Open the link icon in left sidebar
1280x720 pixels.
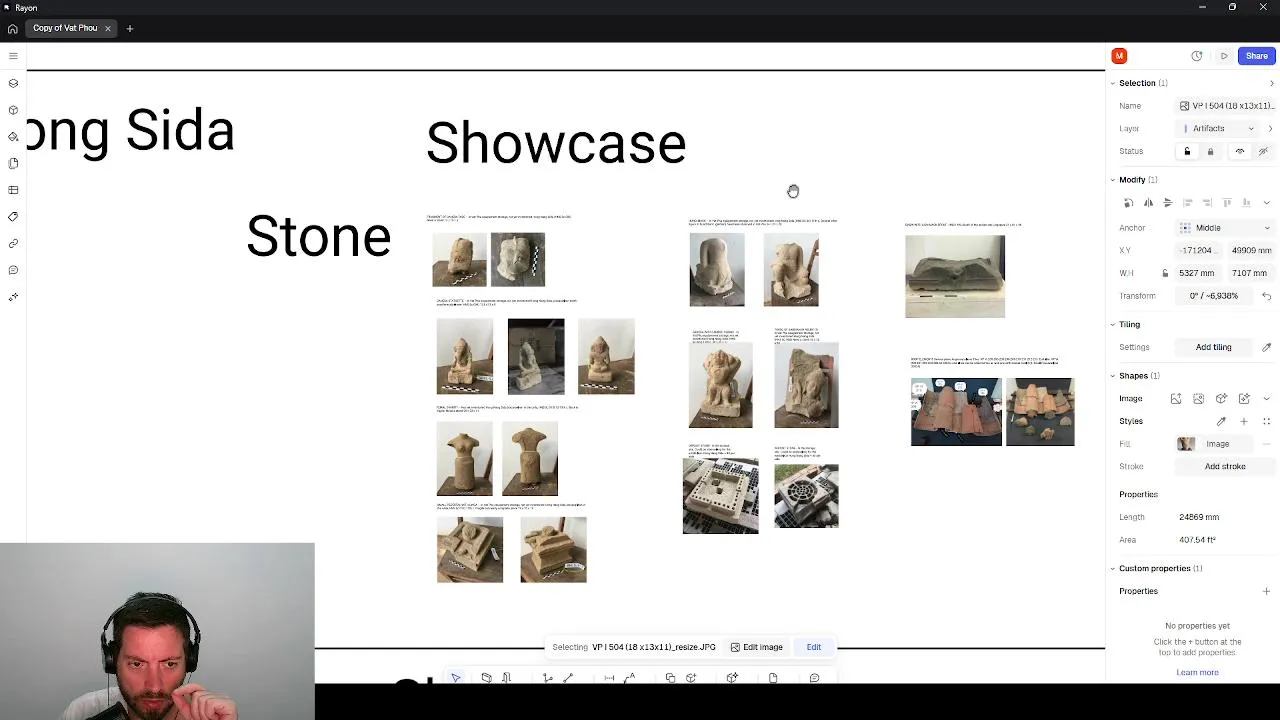(13, 243)
